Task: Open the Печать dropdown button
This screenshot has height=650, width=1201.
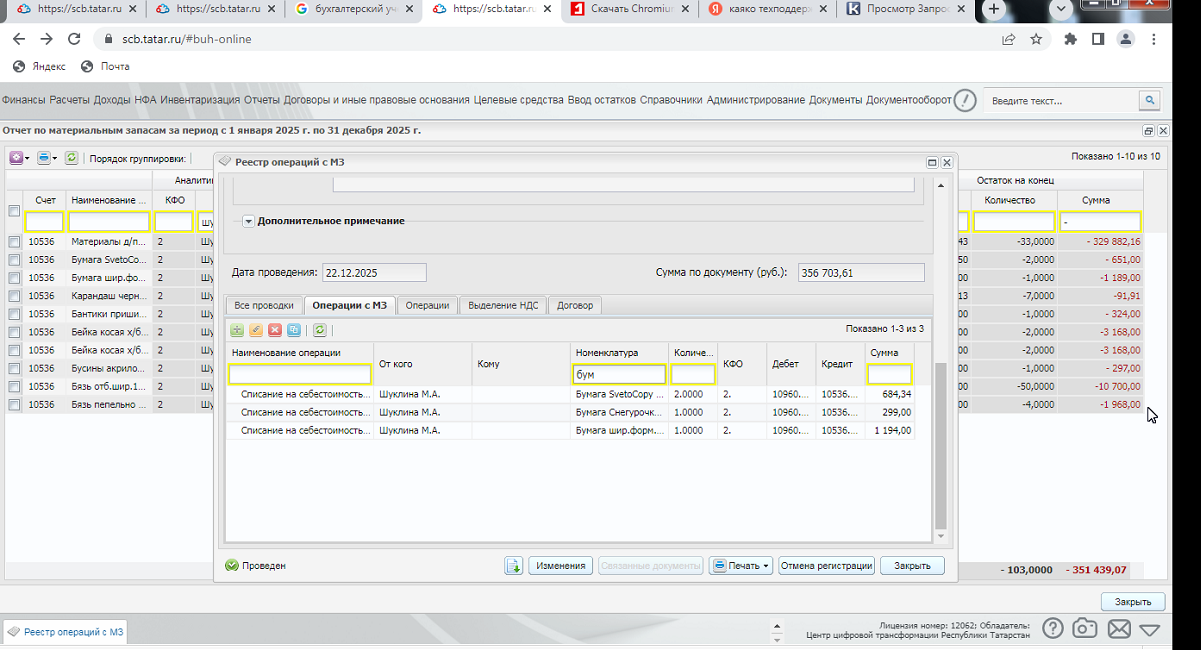Action: pyautogui.click(x=741, y=566)
